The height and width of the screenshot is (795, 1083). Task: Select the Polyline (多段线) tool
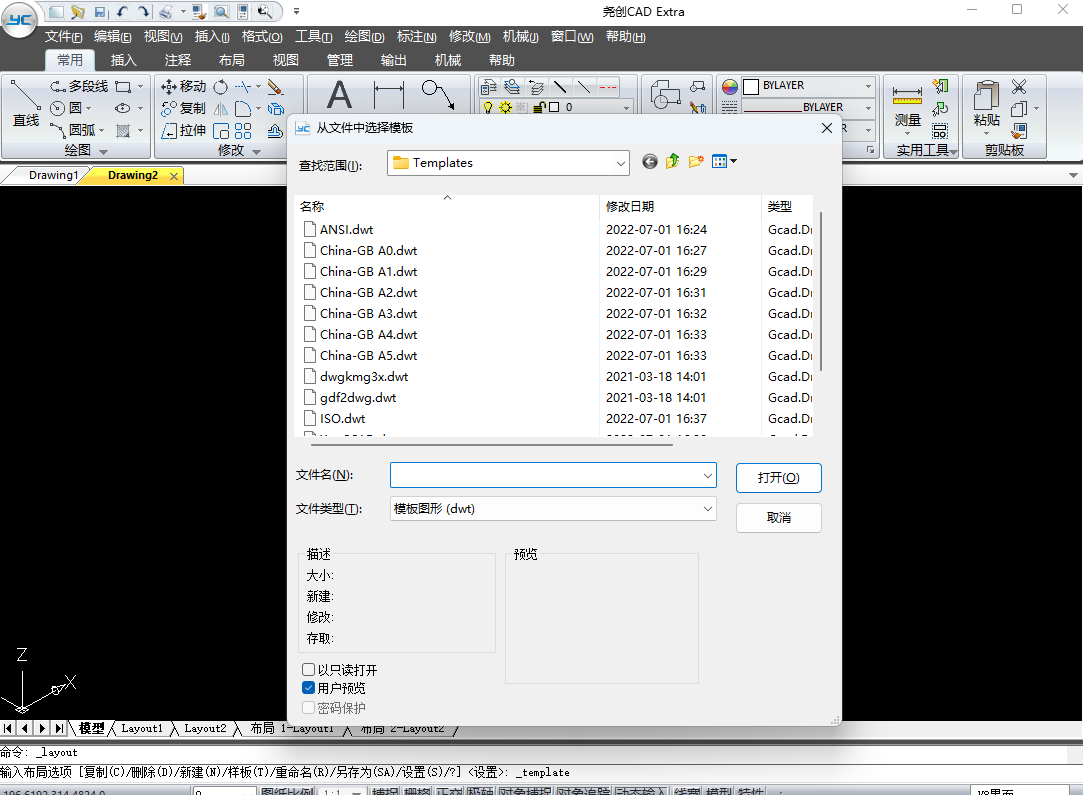point(79,86)
